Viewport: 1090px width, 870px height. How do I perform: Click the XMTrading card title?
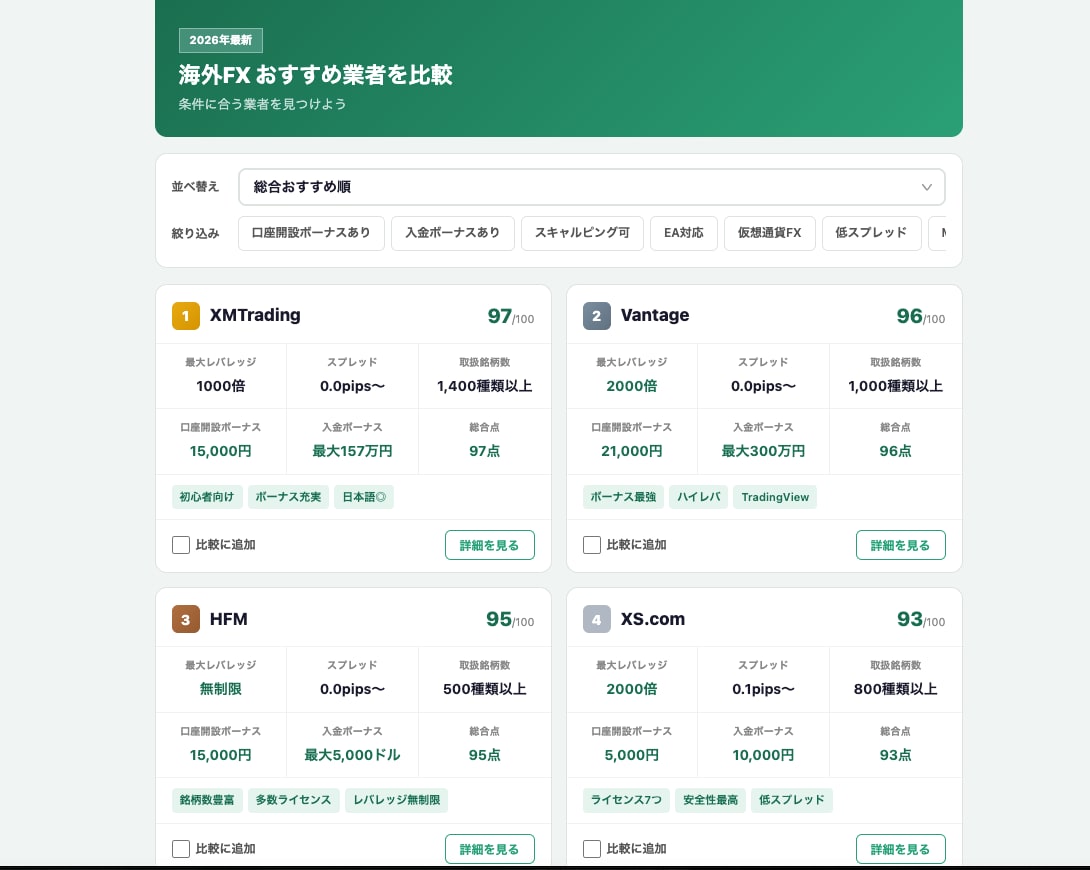tap(255, 315)
